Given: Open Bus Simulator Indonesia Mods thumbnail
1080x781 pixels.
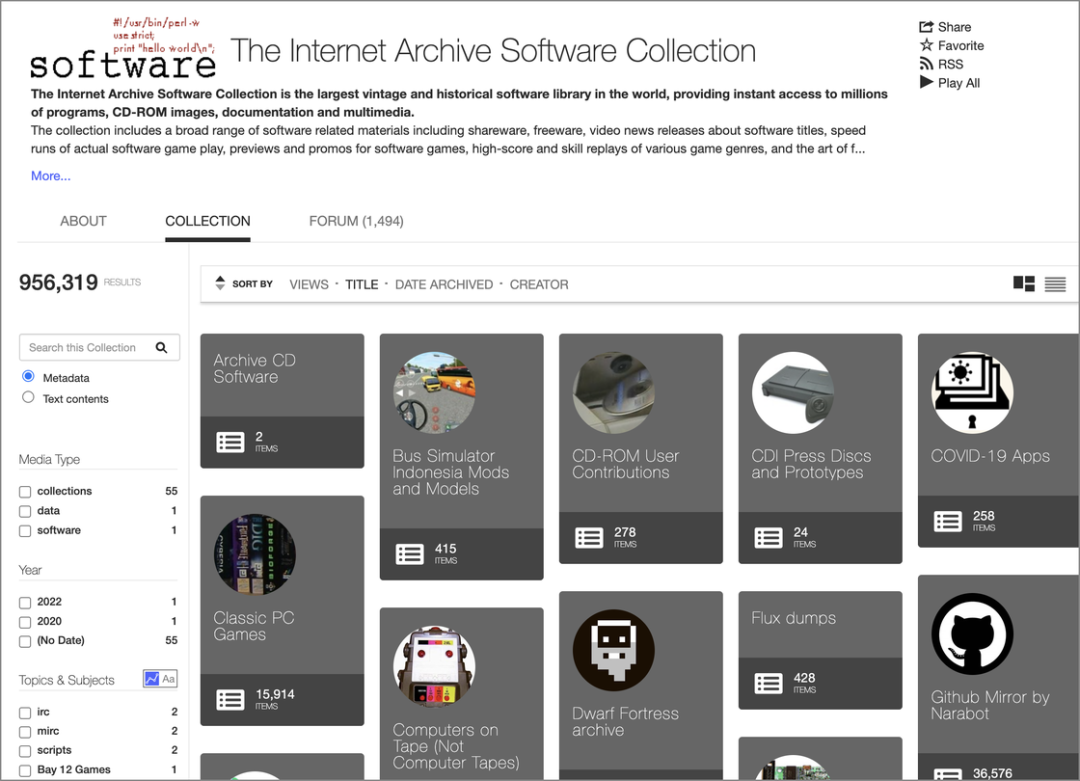Looking at the screenshot, I should click(x=434, y=393).
